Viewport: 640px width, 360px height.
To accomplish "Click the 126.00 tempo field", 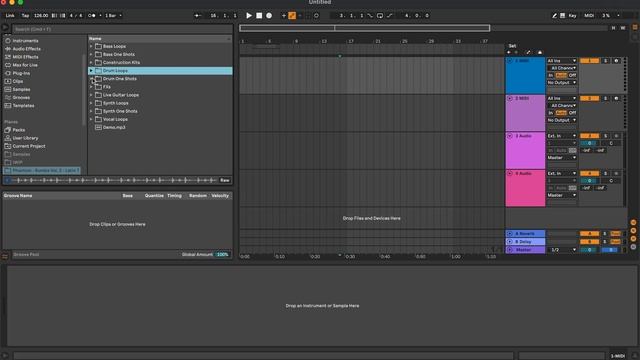I will pos(41,16).
